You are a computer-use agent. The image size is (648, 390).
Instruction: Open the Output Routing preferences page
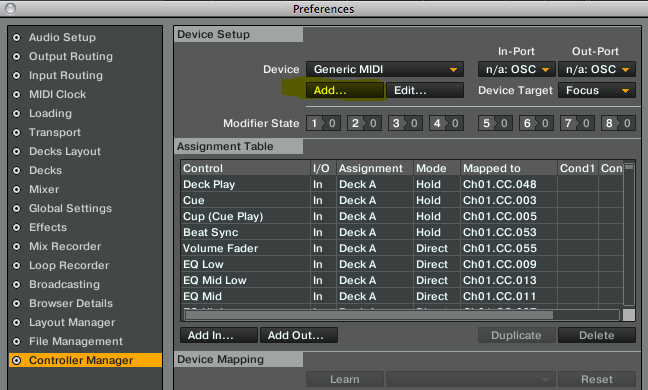pyautogui.click(x=85, y=56)
